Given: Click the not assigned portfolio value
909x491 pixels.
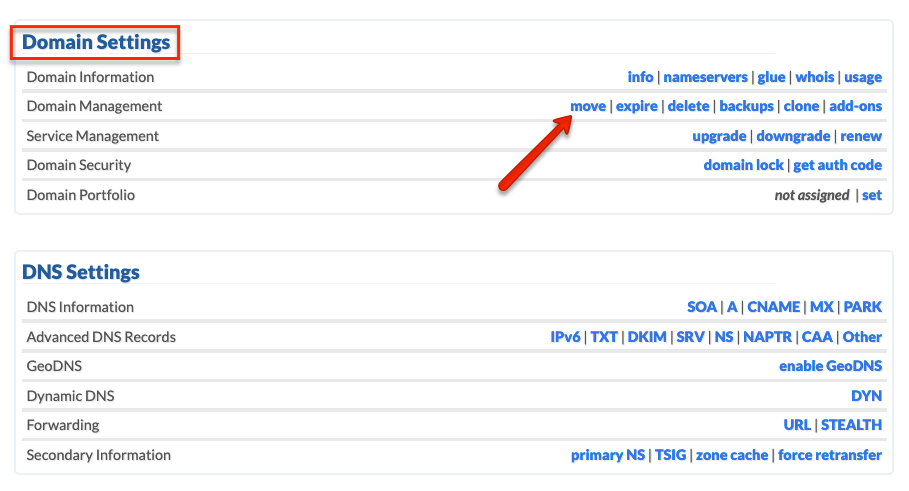Looking at the screenshot, I should 812,195.
